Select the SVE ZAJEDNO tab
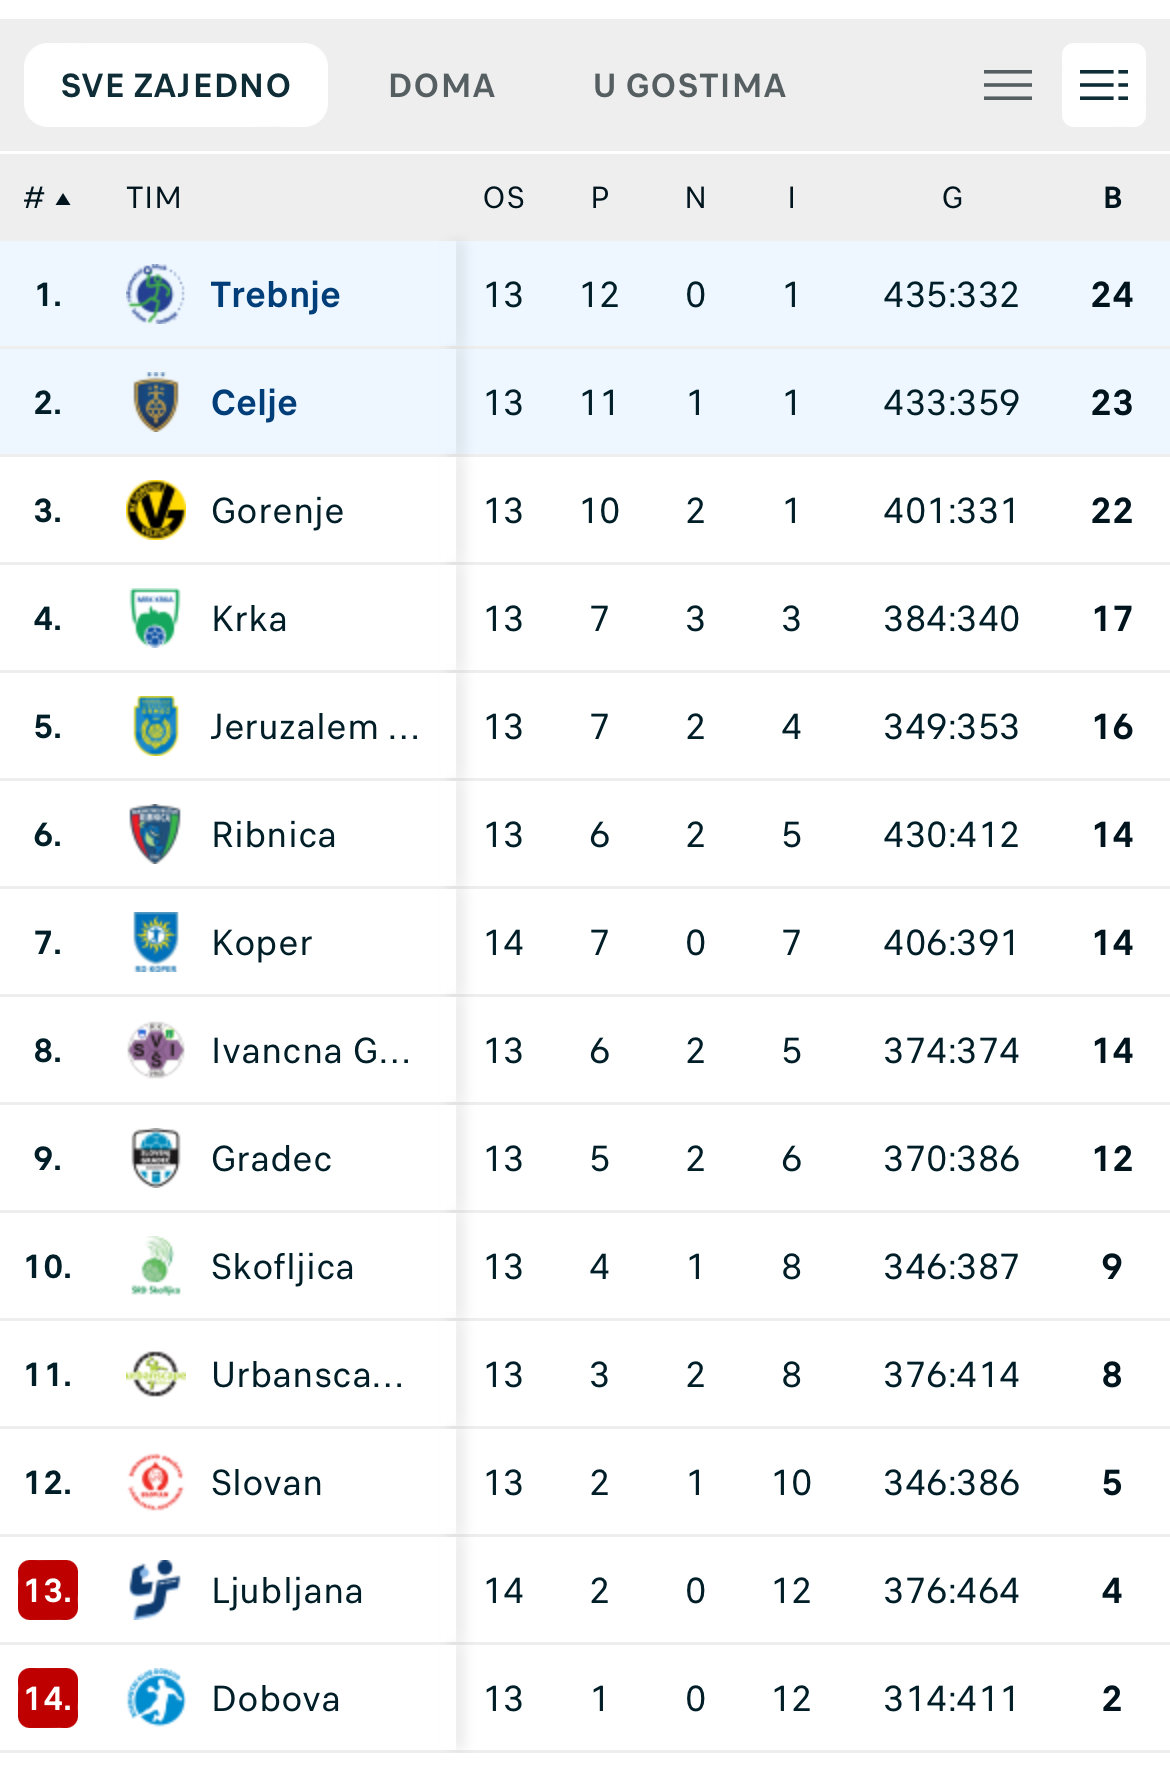 (176, 86)
